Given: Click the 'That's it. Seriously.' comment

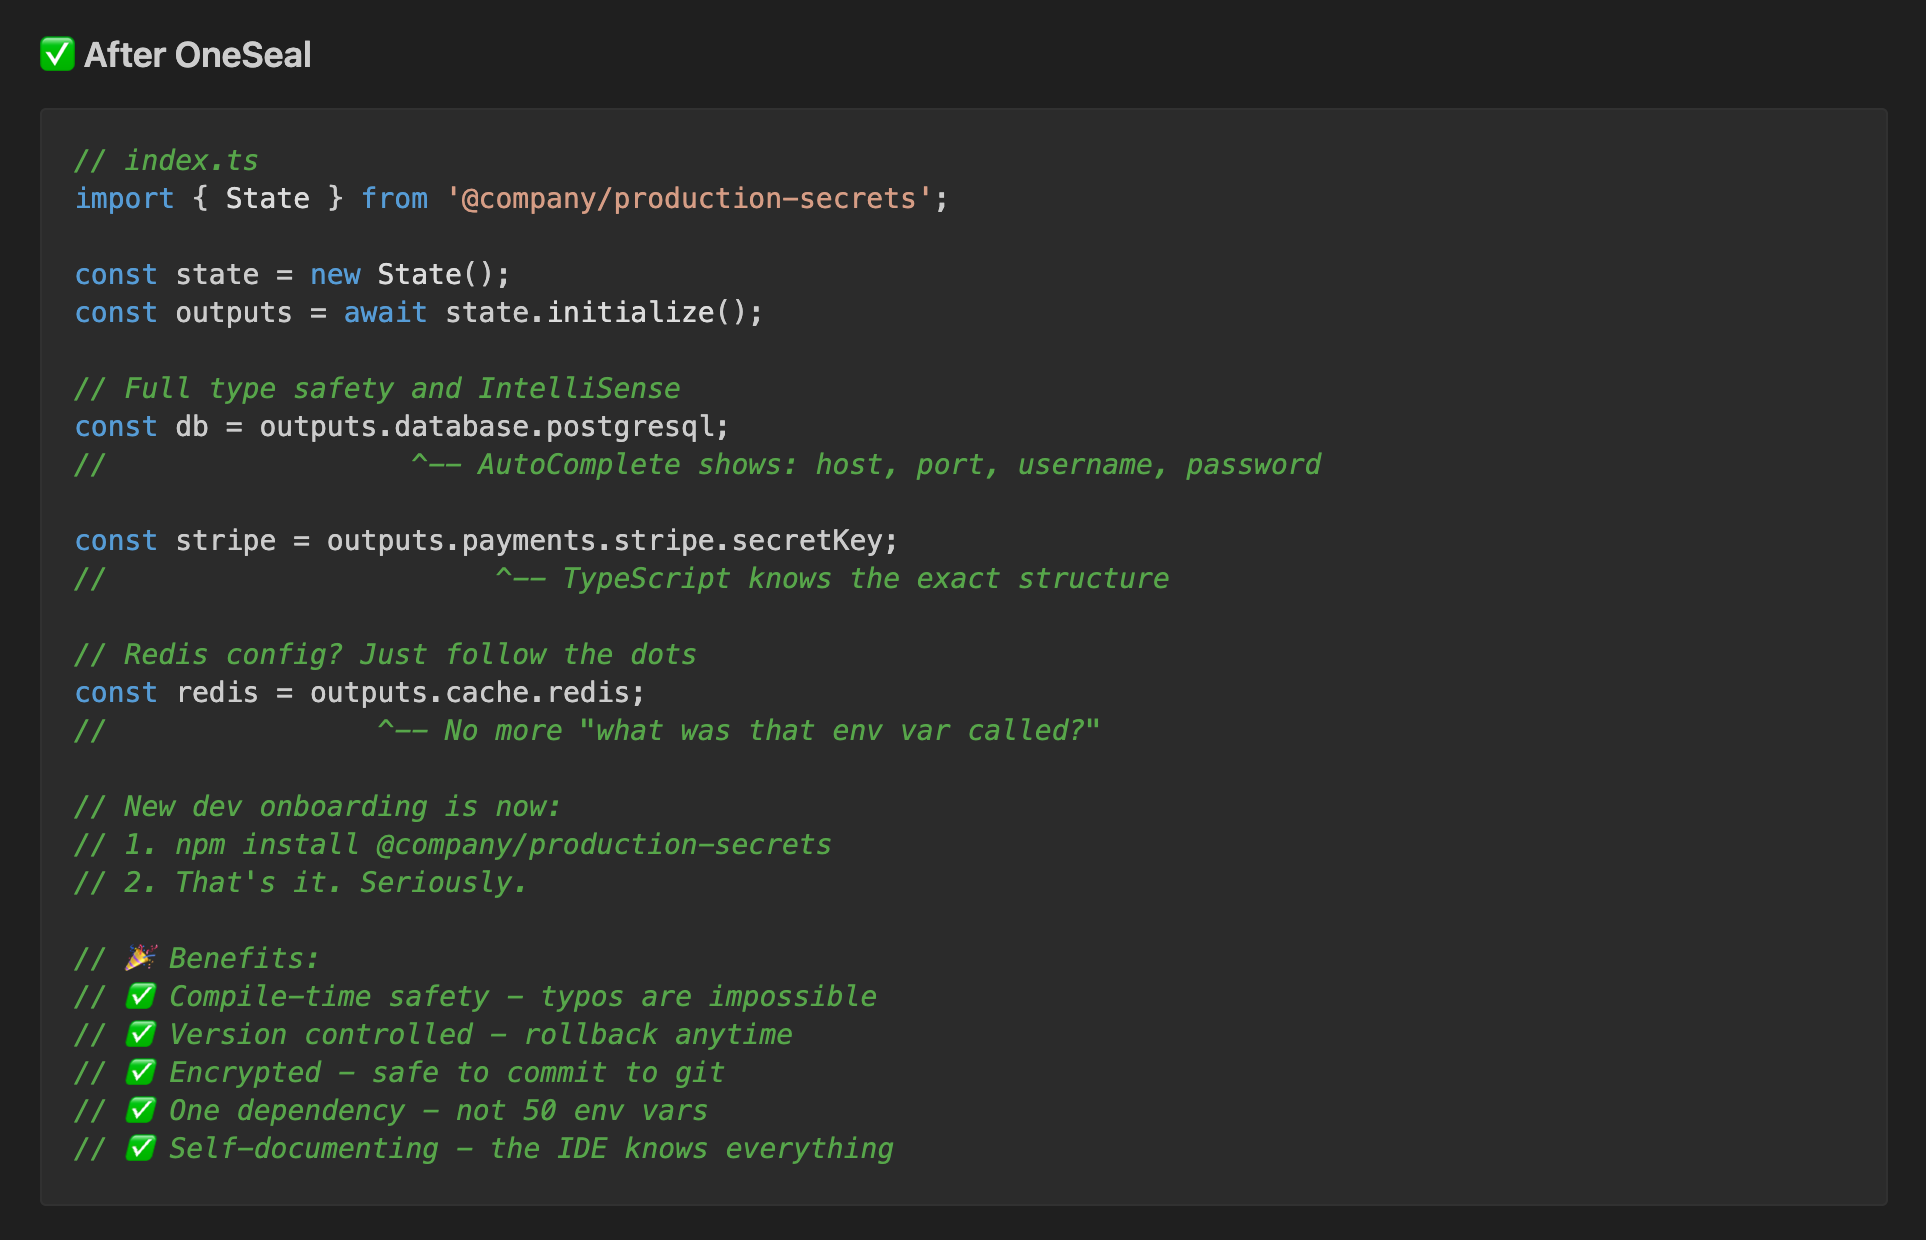Looking at the screenshot, I should point(300,882).
